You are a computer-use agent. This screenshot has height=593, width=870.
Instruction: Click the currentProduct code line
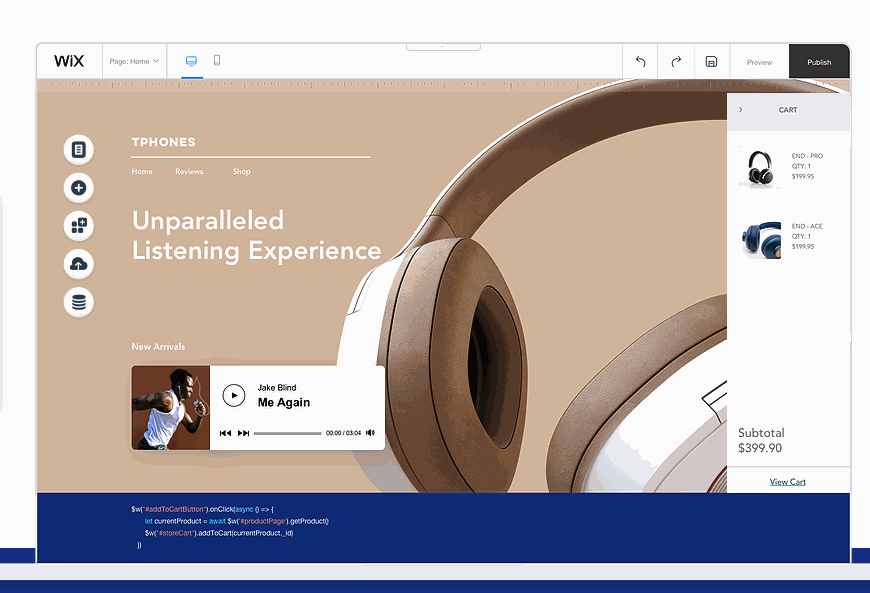click(236, 521)
